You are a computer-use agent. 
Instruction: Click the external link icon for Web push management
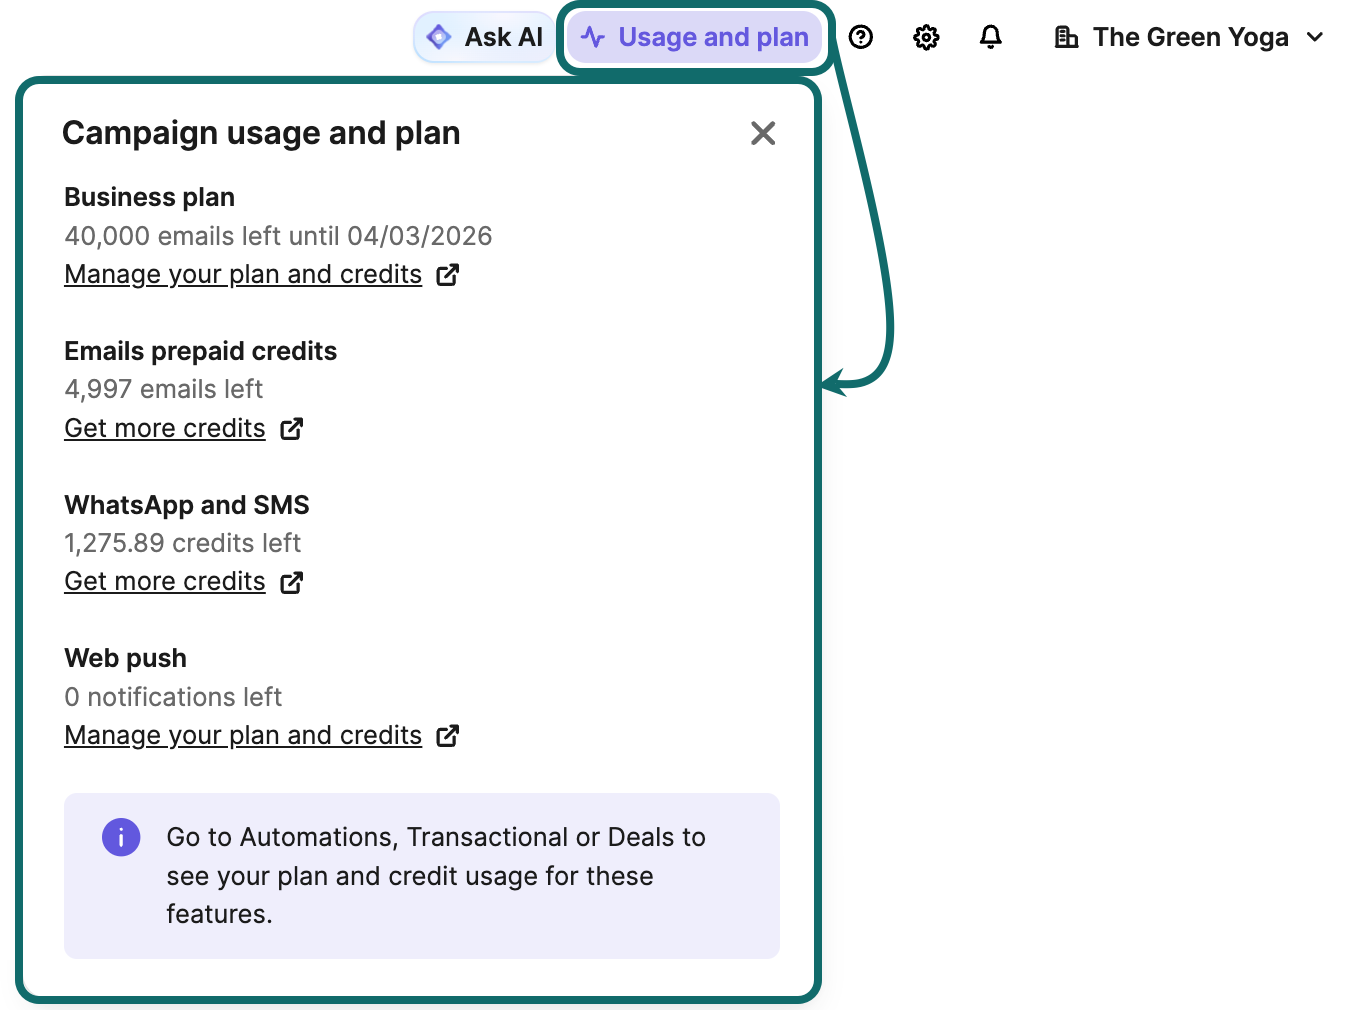pyautogui.click(x=448, y=735)
